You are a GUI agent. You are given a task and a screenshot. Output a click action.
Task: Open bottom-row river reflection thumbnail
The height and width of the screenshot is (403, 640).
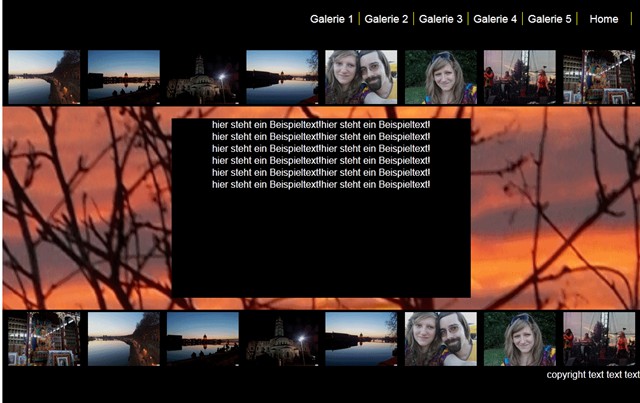[x=361, y=339]
